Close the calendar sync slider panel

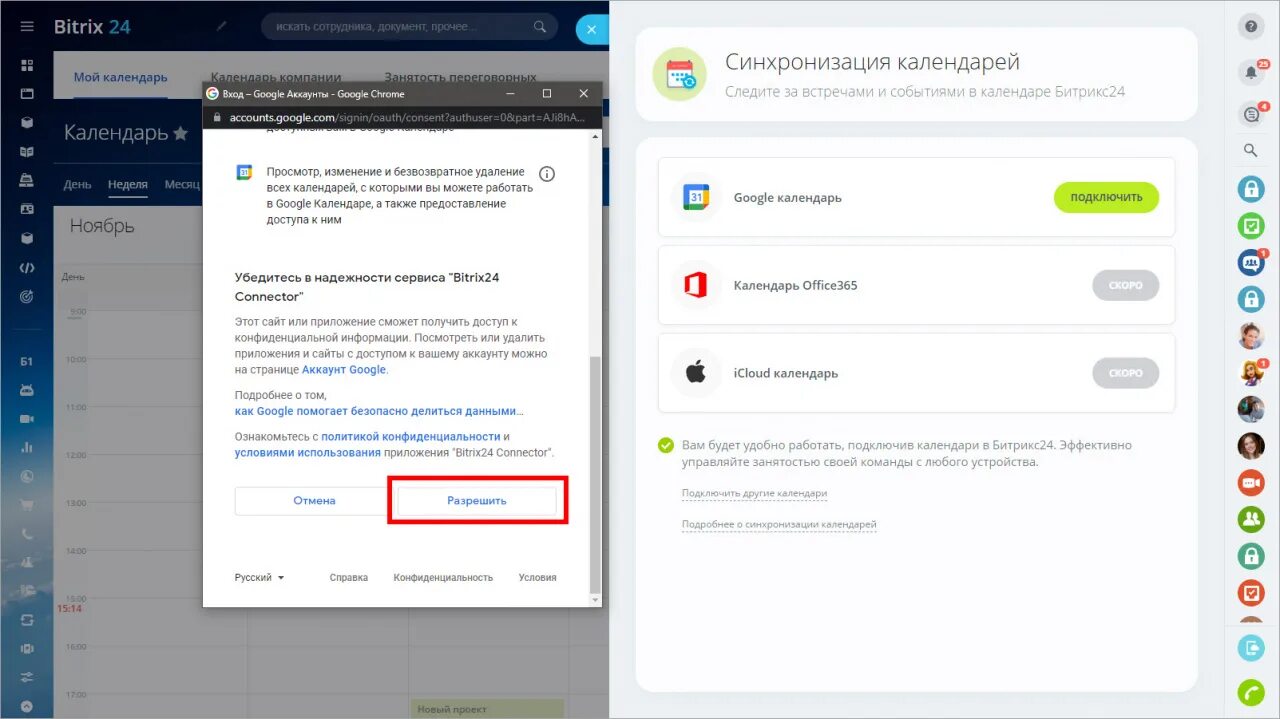tap(592, 30)
